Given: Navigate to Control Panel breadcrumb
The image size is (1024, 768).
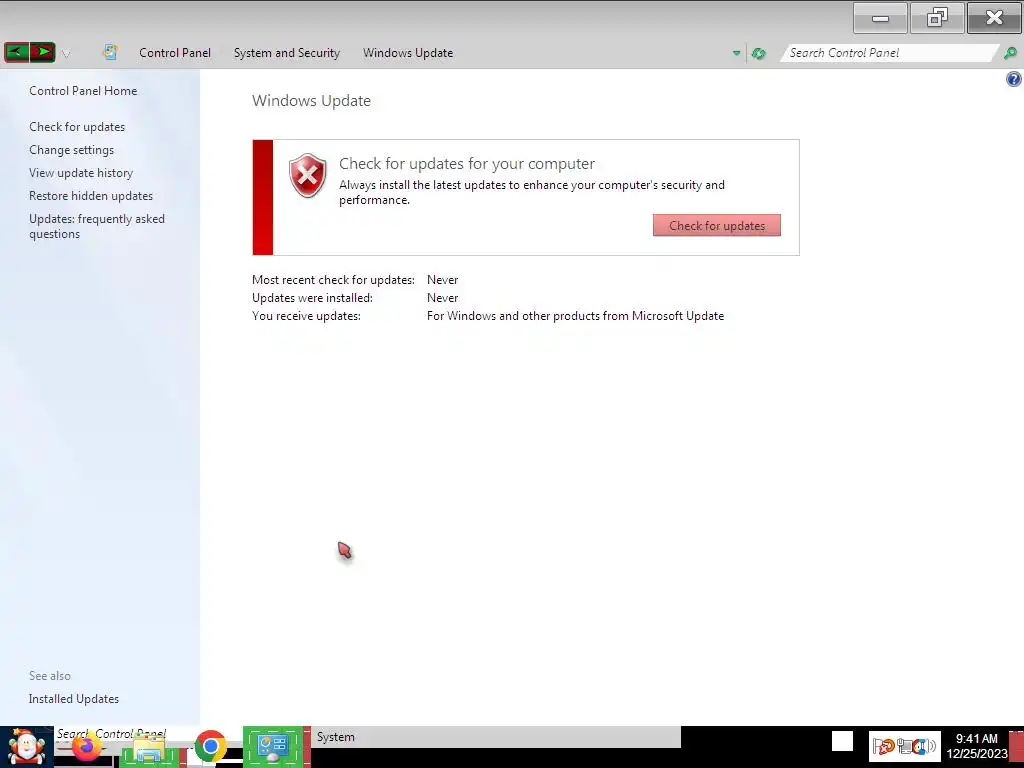Looking at the screenshot, I should tap(175, 53).
